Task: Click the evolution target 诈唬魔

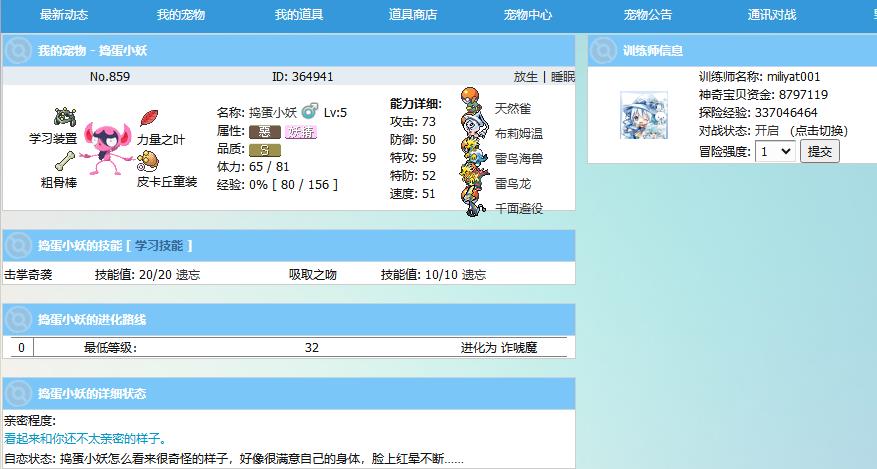Action: [518, 348]
